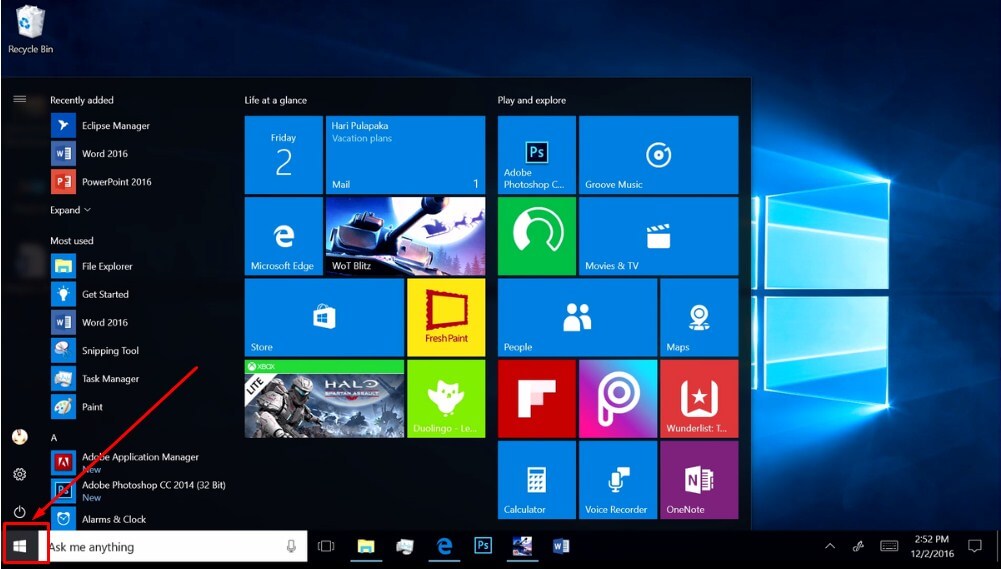Open Get Started app
This screenshot has height=569, width=1001.
pos(91,294)
